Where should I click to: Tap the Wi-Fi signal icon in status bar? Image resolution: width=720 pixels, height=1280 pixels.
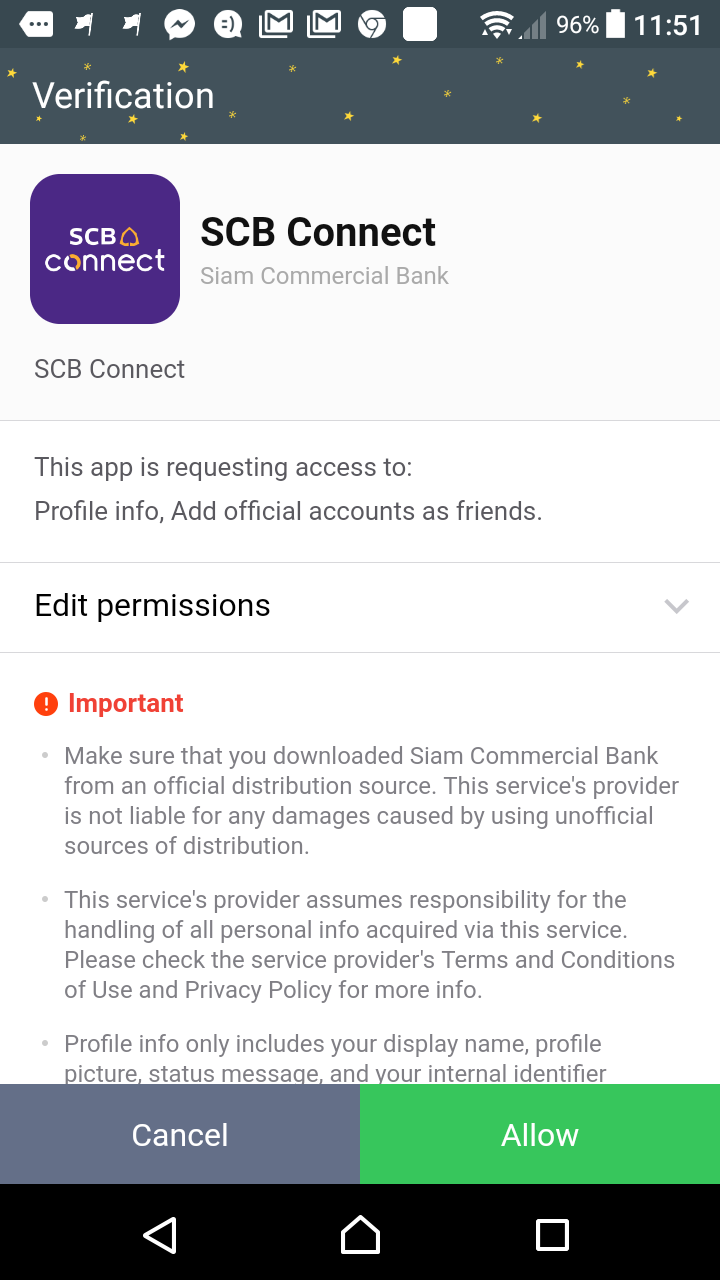coord(496,24)
